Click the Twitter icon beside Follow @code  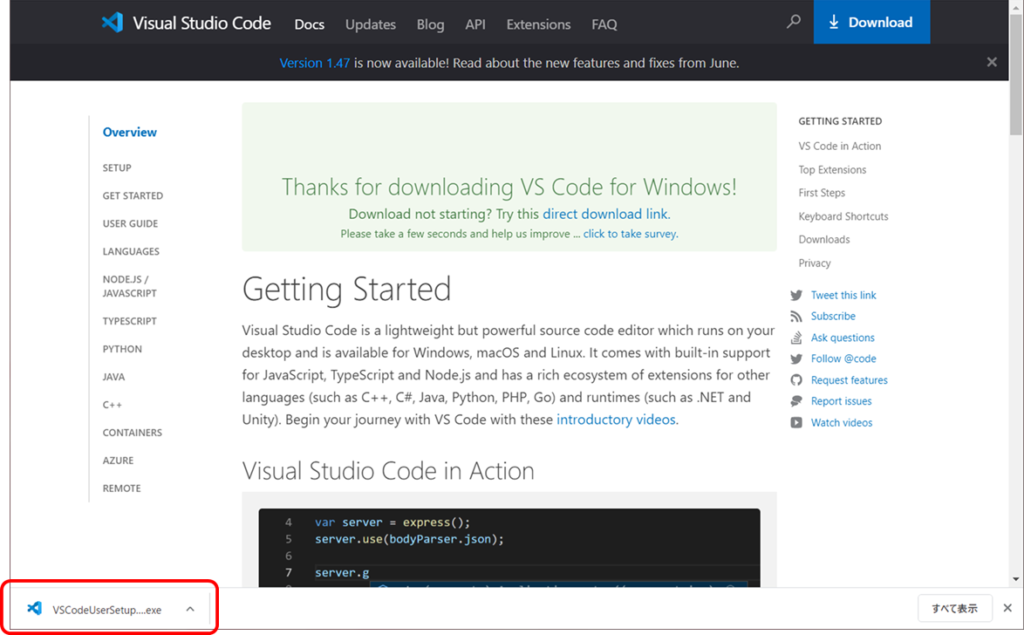796,359
